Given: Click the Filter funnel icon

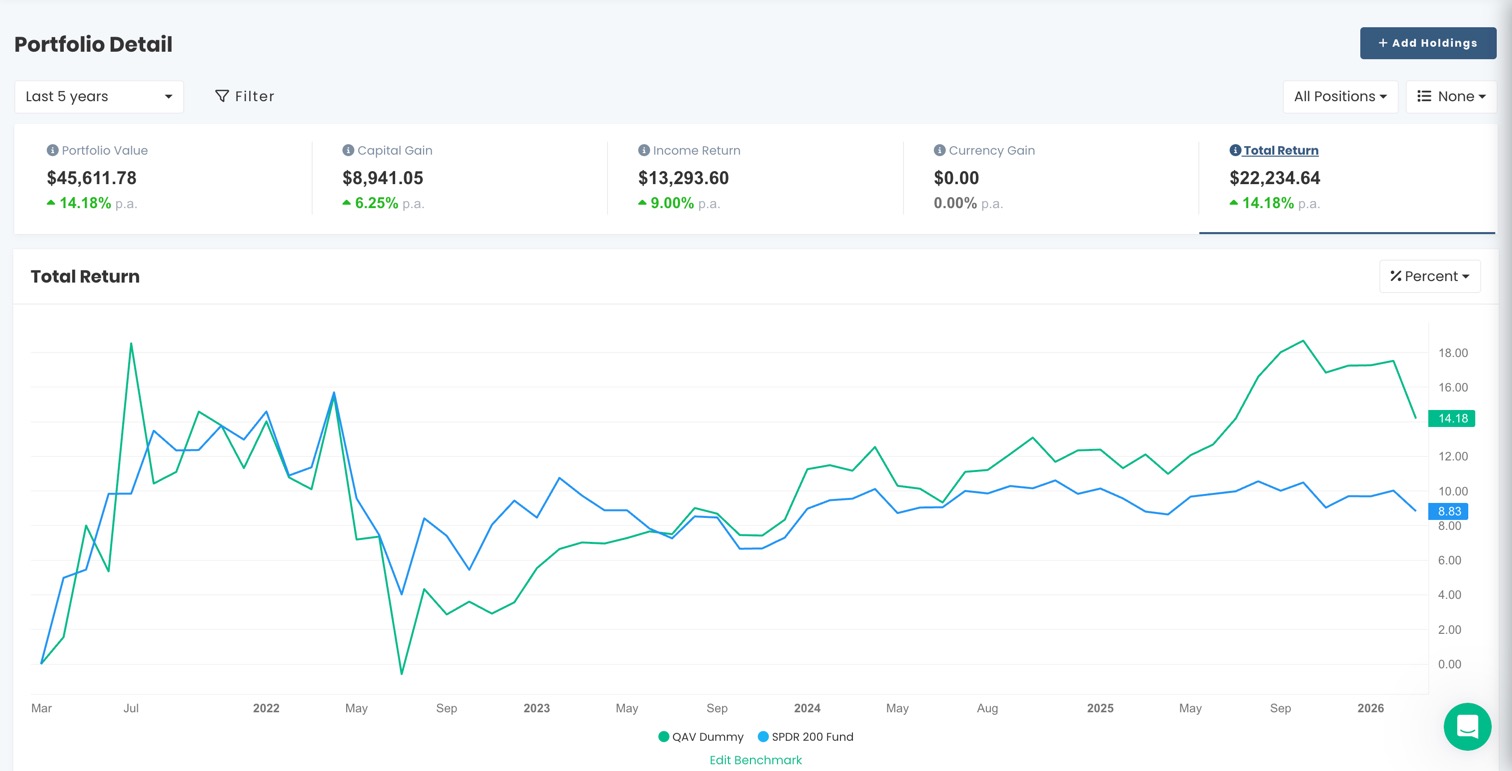Looking at the screenshot, I should (221, 96).
